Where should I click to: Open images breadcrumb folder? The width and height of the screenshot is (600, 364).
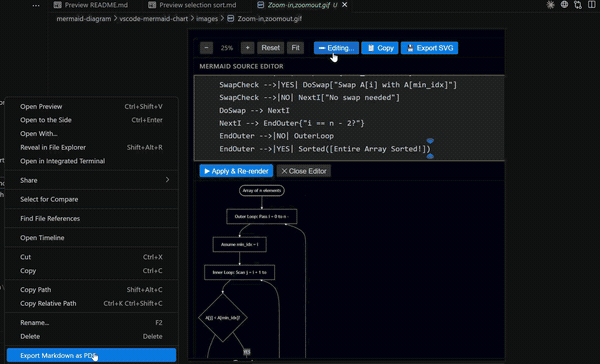pos(207,18)
